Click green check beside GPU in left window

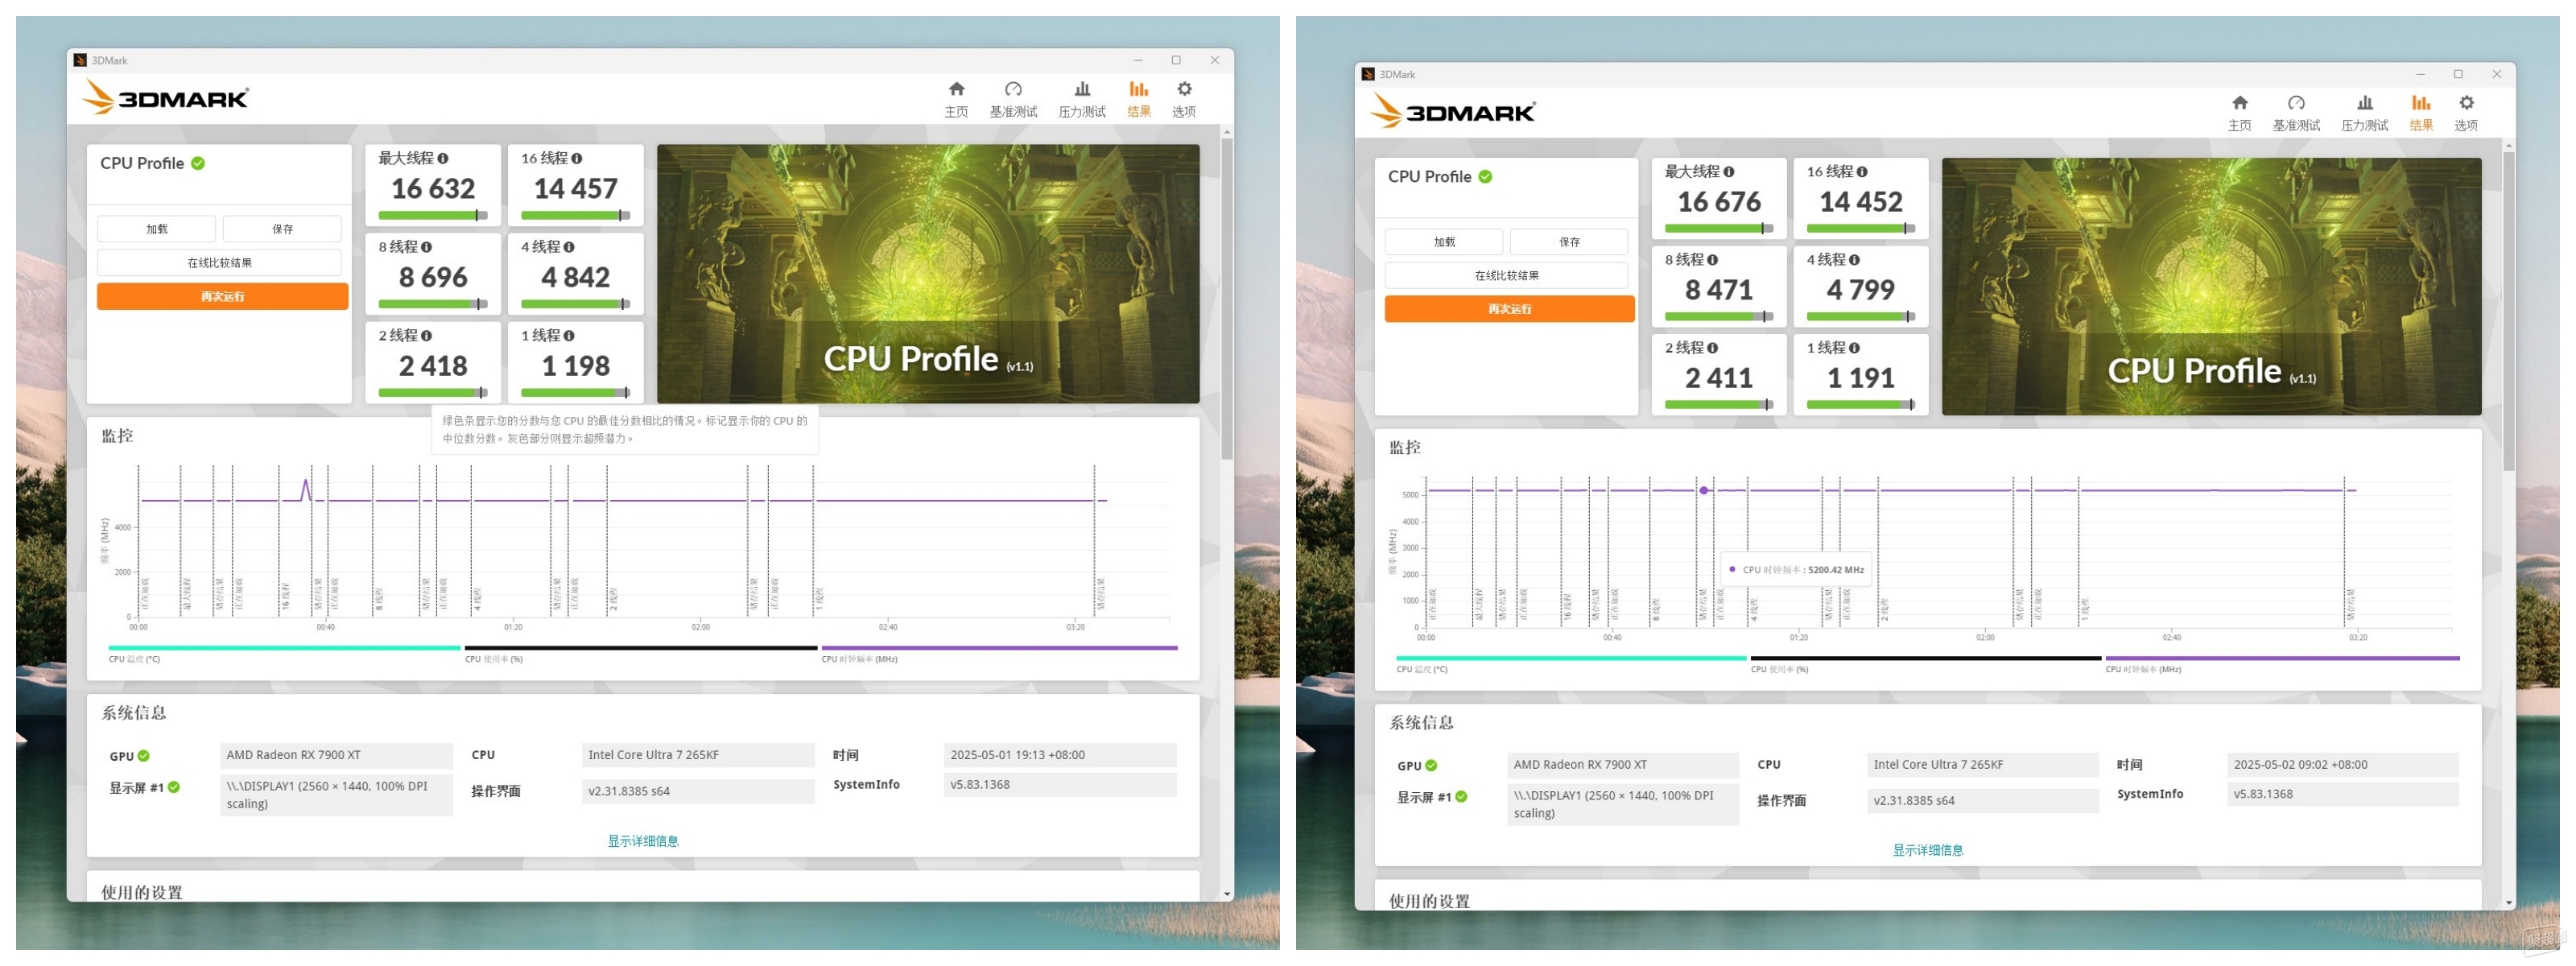(144, 757)
